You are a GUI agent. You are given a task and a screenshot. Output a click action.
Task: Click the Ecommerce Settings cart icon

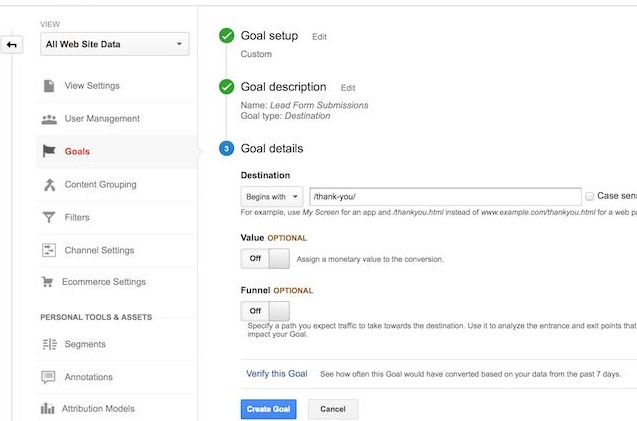[x=48, y=282]
